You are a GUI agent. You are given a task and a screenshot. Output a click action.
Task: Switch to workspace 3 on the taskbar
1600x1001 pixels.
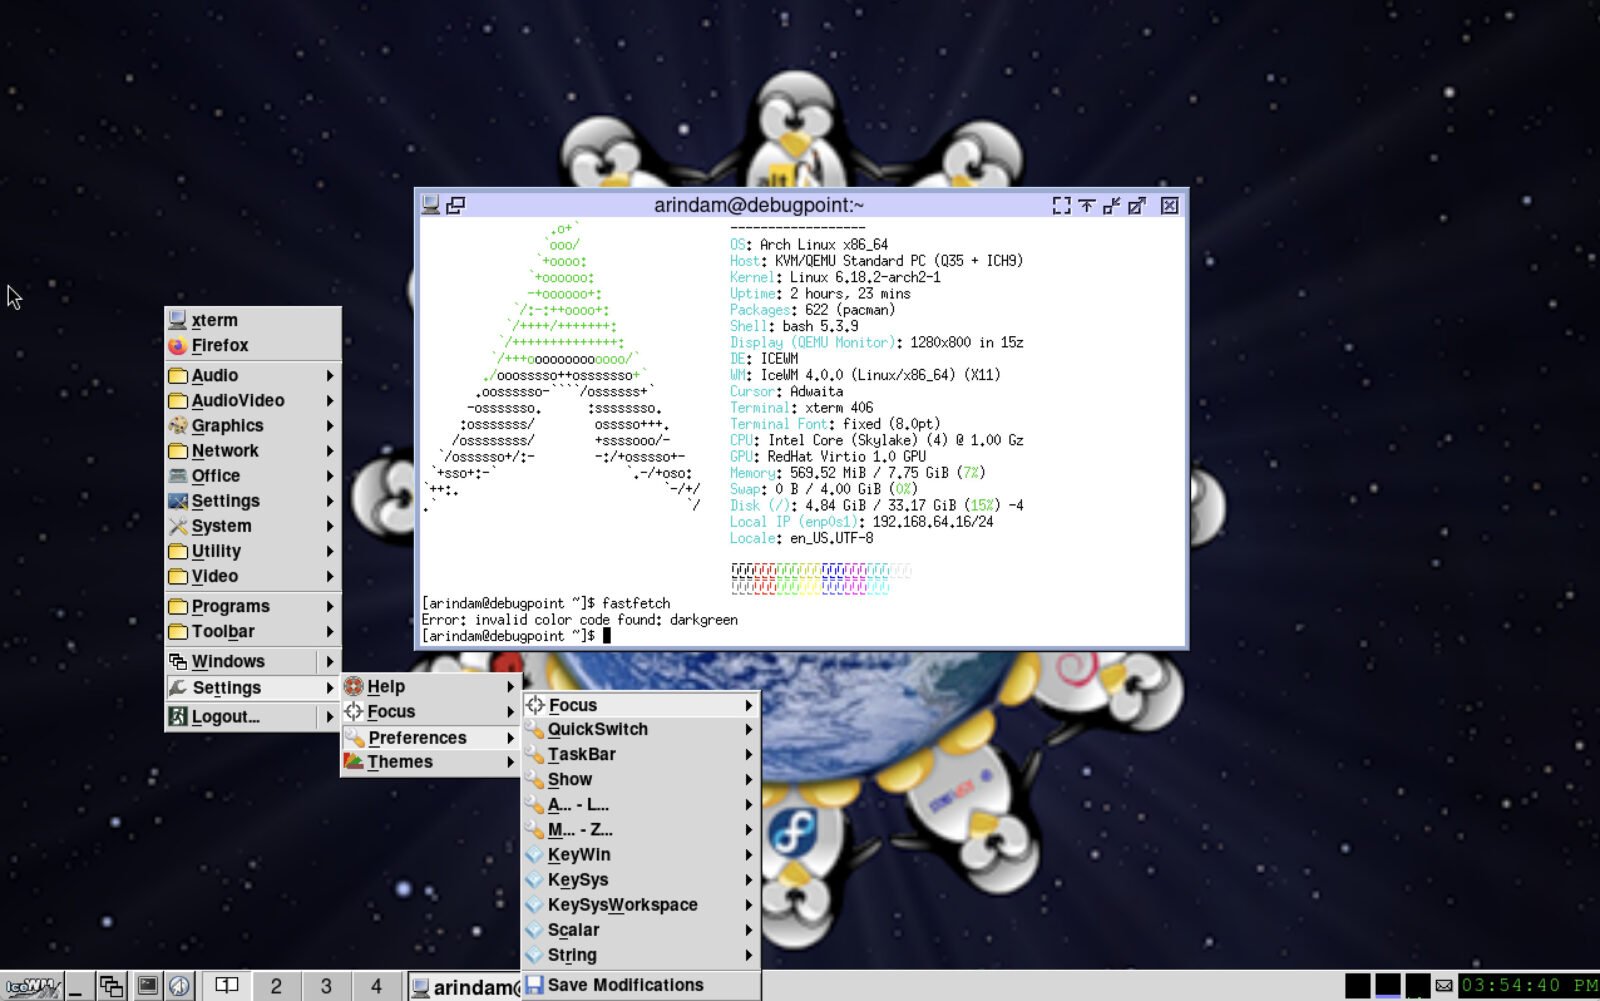tap(326, 987)
